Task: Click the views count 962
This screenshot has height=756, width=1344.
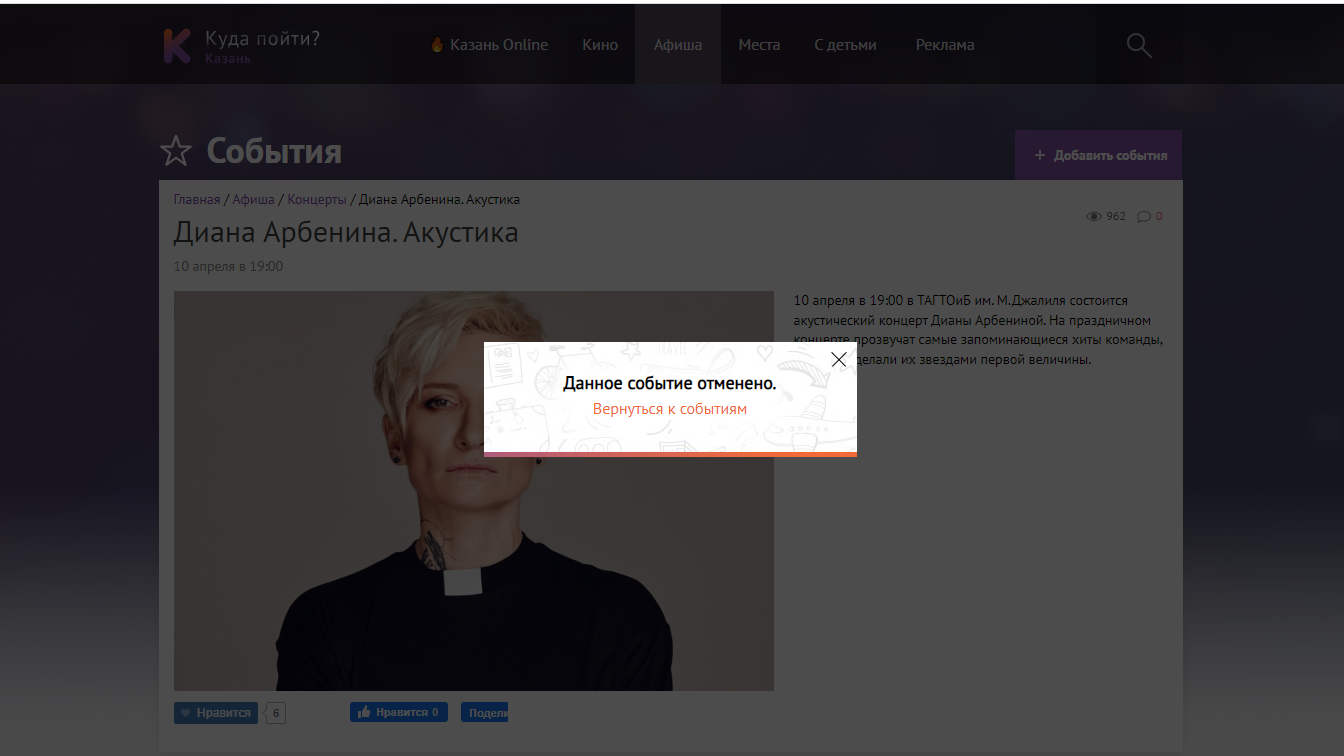Action: click(x=1116, y=216)
